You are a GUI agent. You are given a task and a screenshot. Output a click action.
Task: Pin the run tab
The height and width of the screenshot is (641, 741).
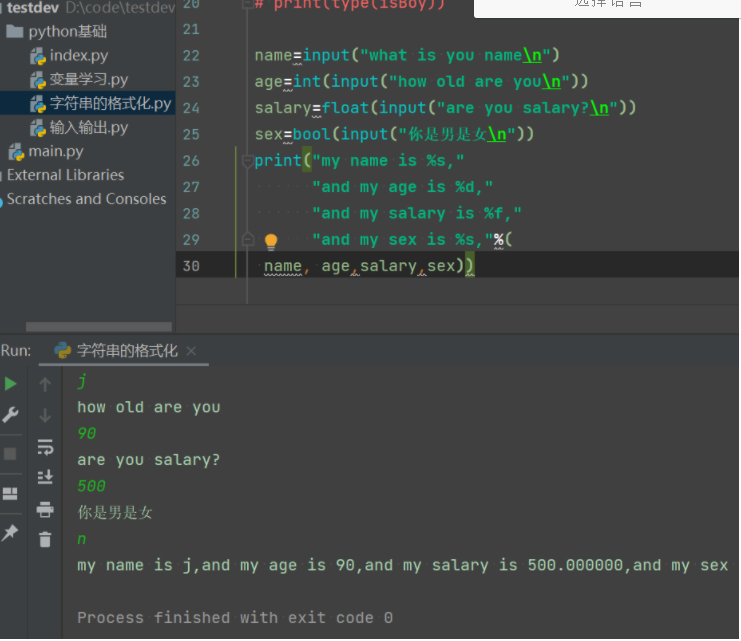click(x=10, y=533)
